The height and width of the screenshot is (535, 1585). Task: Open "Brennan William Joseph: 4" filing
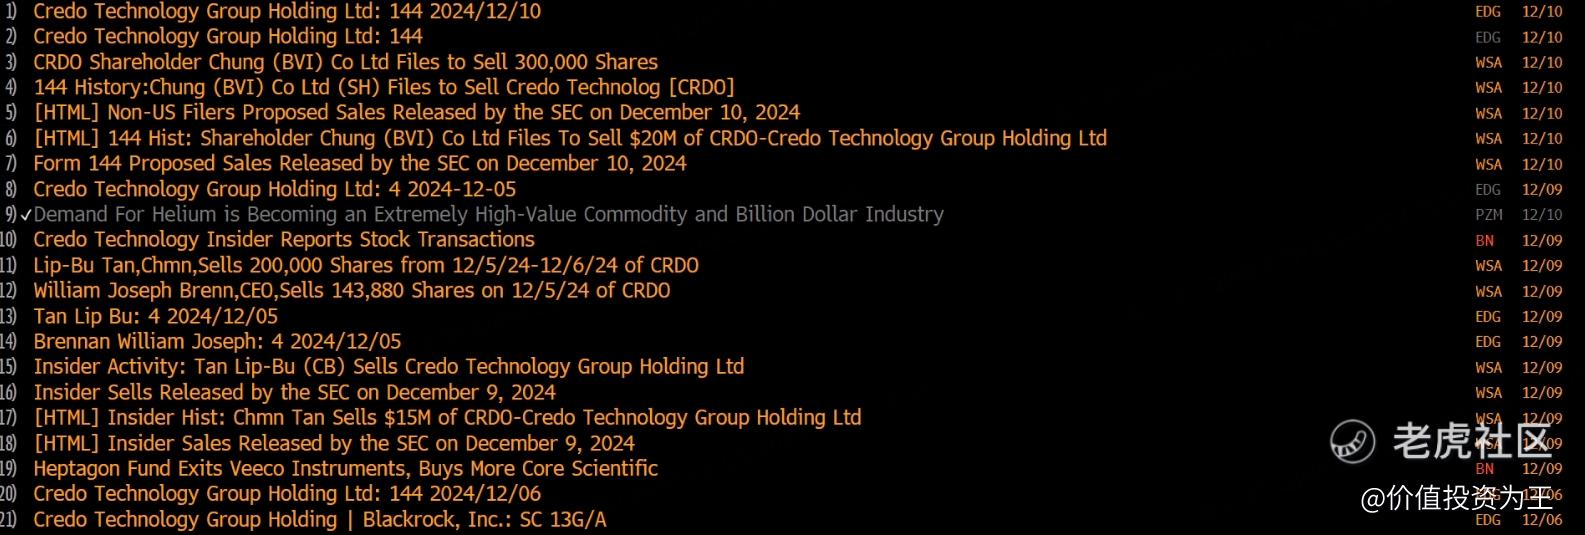pyautogui.click(x=217, y=341)
